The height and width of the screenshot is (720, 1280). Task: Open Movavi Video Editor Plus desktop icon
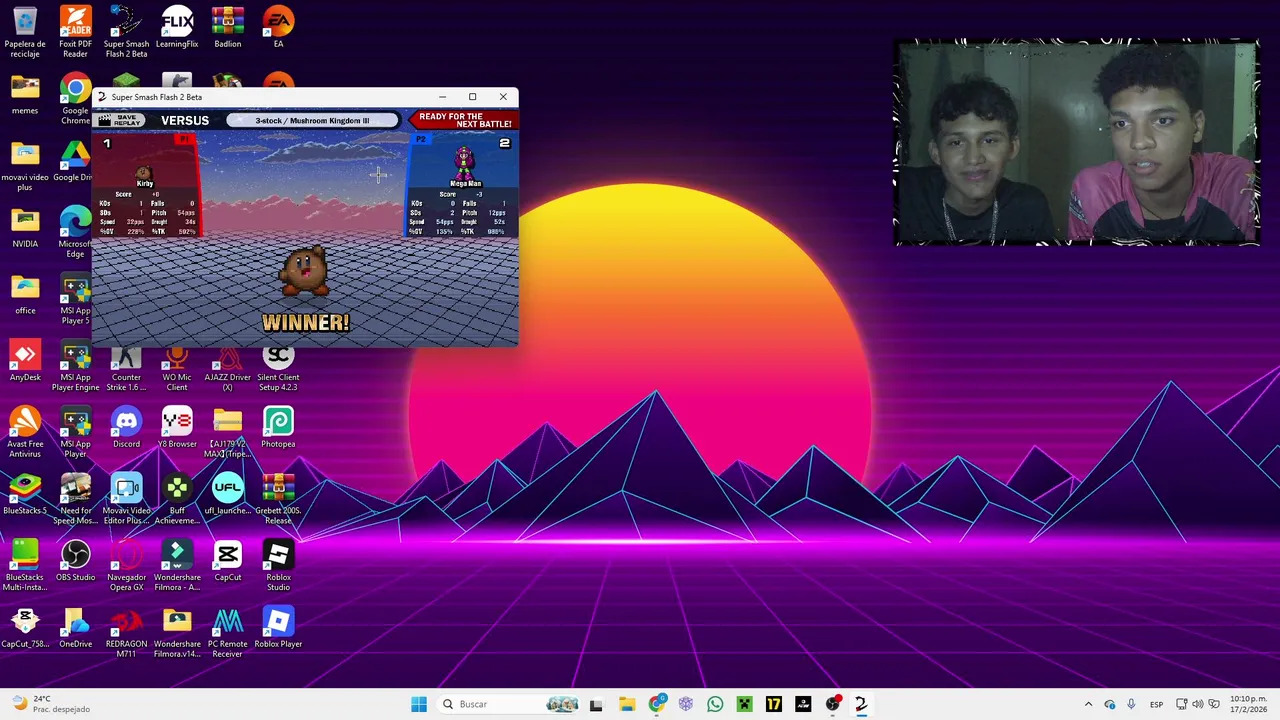(x=126, y=499)
